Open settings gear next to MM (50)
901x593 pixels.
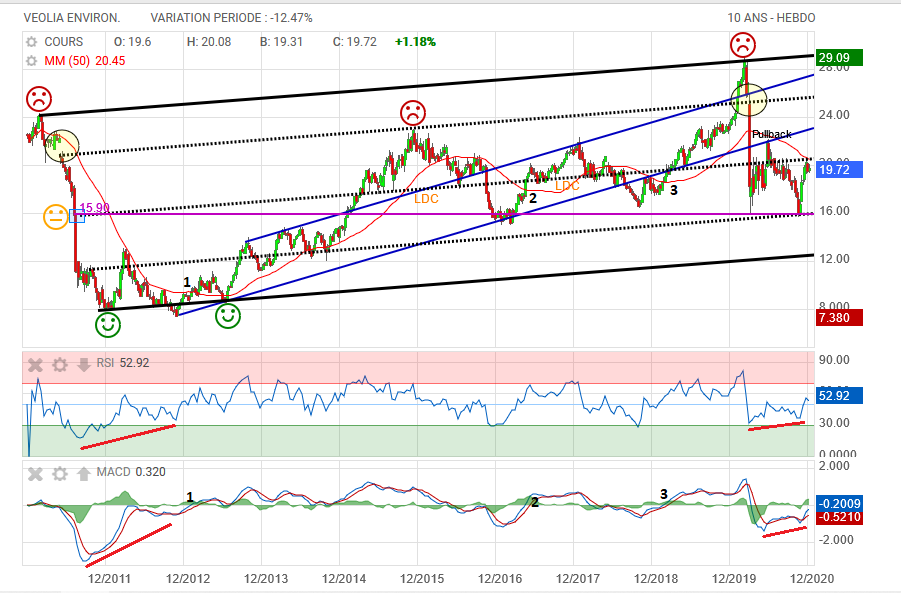(x=32, y=61)
